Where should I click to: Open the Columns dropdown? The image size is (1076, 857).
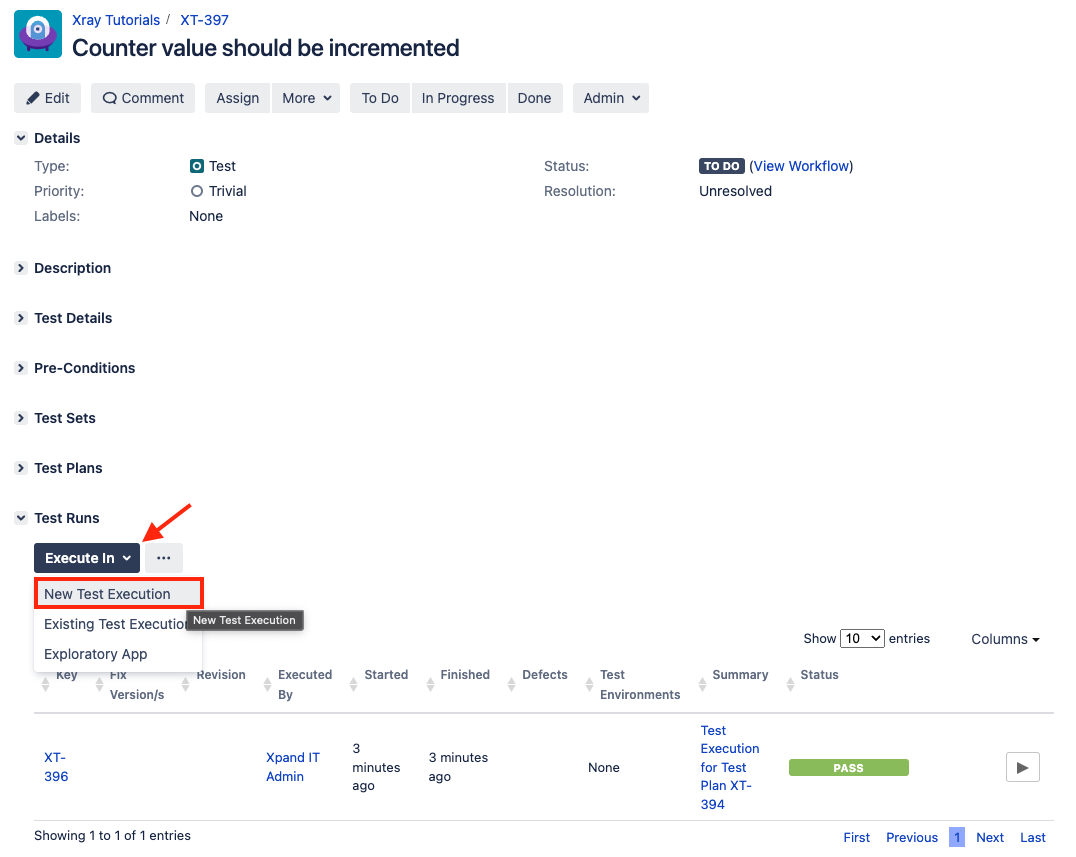pos(1005,639)
